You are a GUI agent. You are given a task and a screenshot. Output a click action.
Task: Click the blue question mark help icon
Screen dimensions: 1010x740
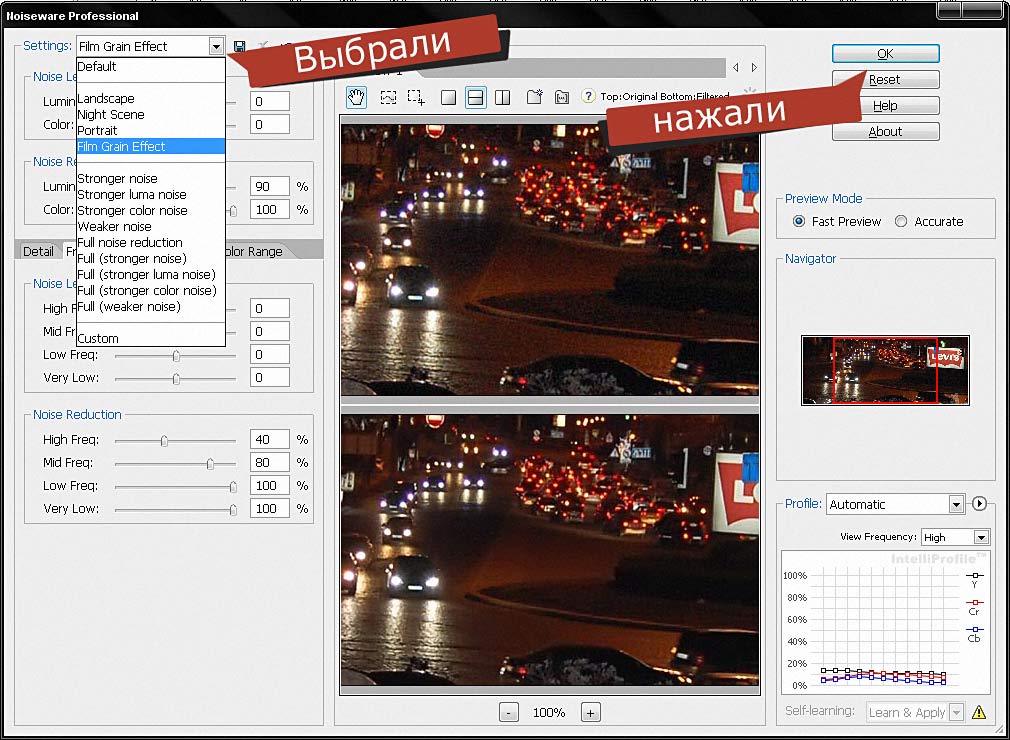(589, 97)
